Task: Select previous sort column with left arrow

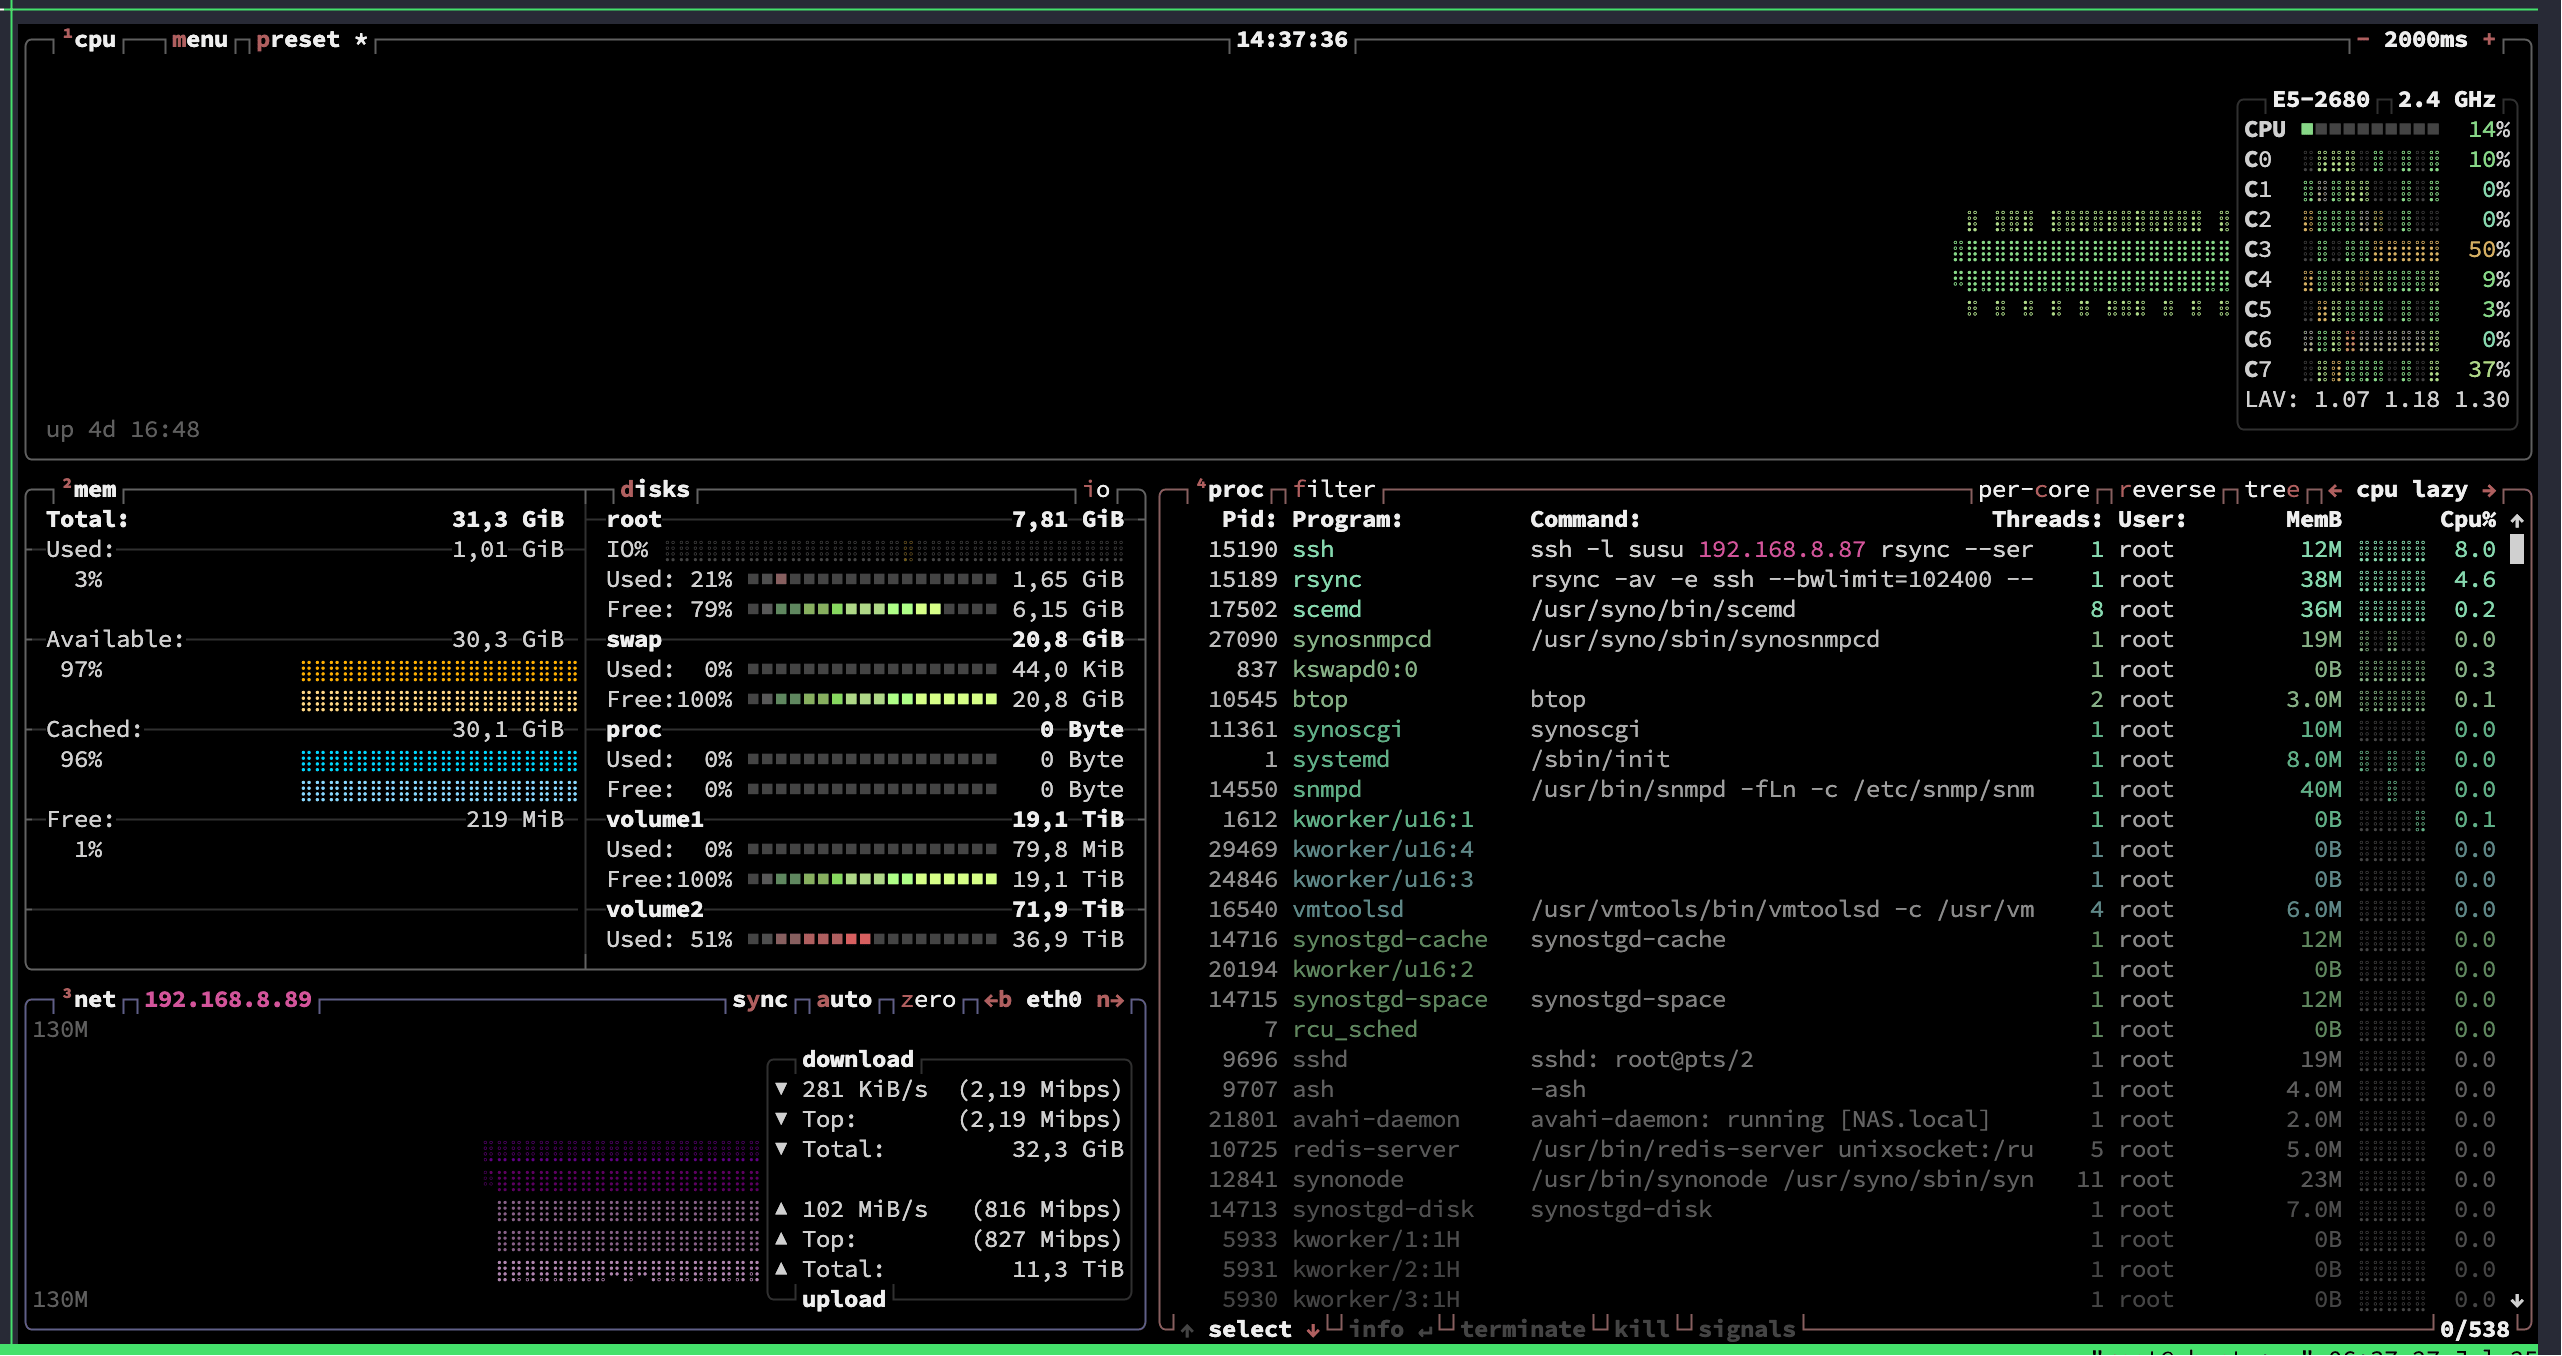Action: coord(2334,490)
